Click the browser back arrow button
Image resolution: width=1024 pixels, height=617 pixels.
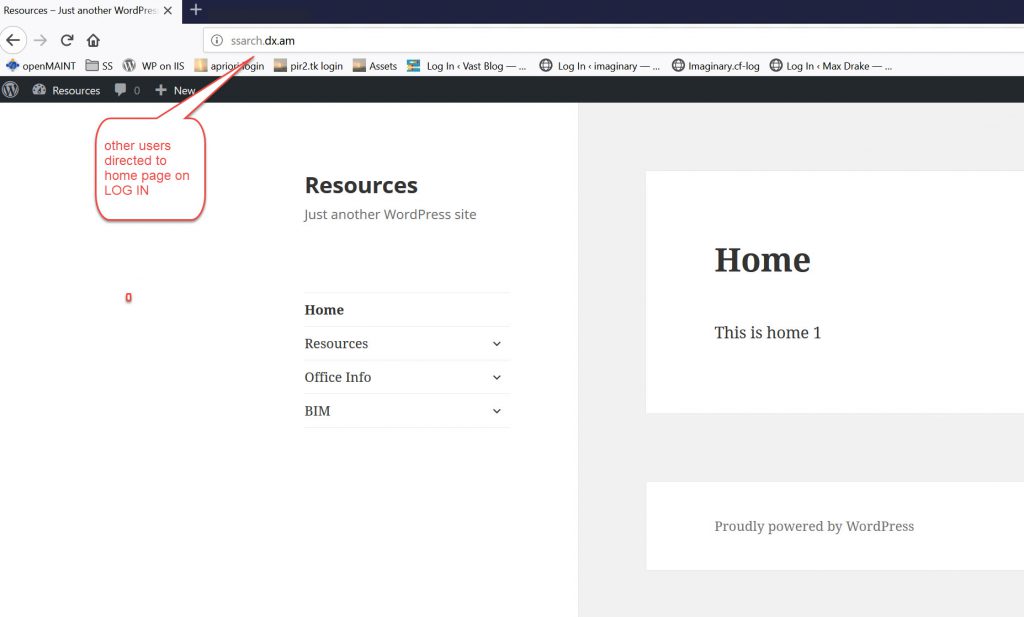13,41
